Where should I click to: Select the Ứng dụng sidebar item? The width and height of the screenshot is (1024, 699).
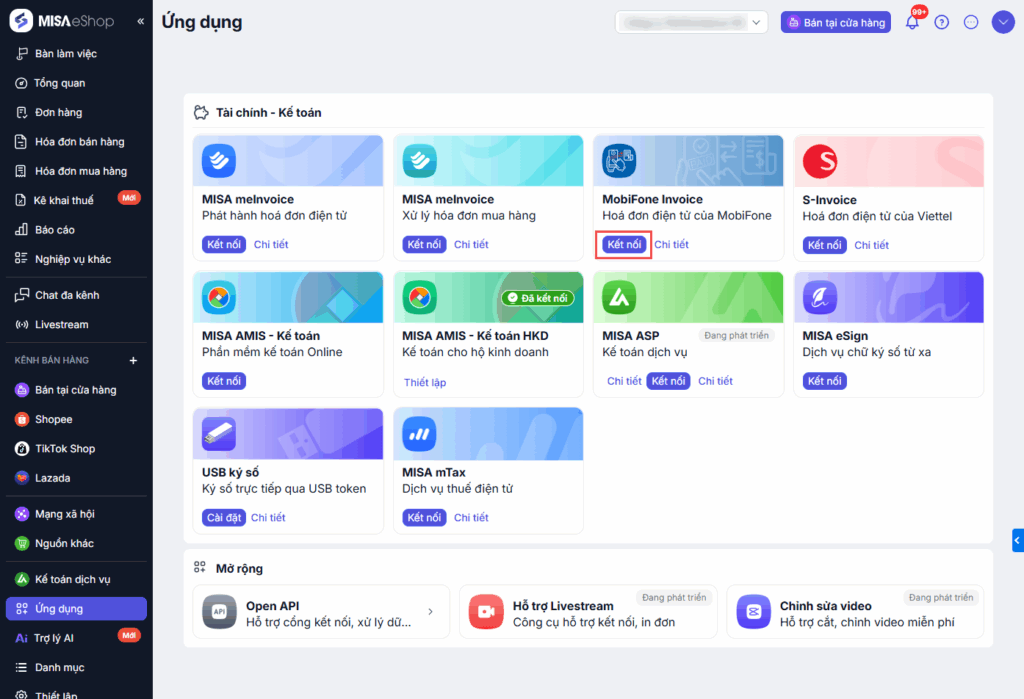point(76,609)
